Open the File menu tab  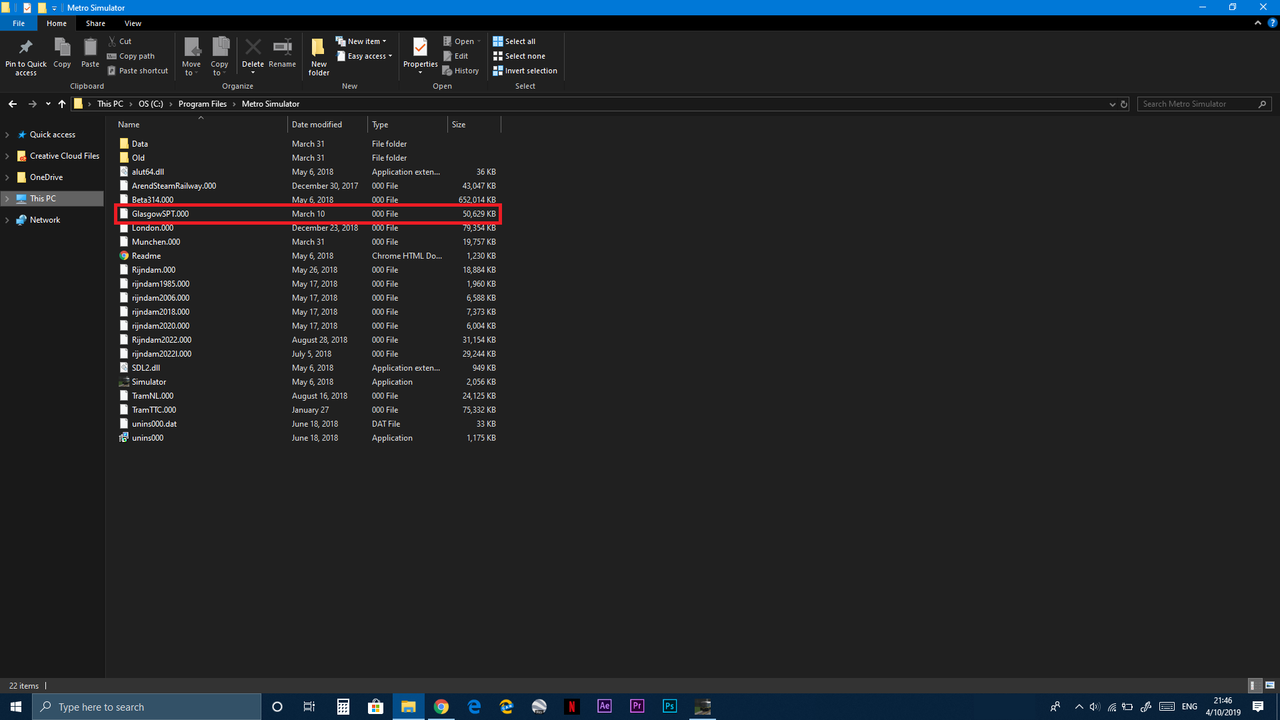[x=18, y=23]
